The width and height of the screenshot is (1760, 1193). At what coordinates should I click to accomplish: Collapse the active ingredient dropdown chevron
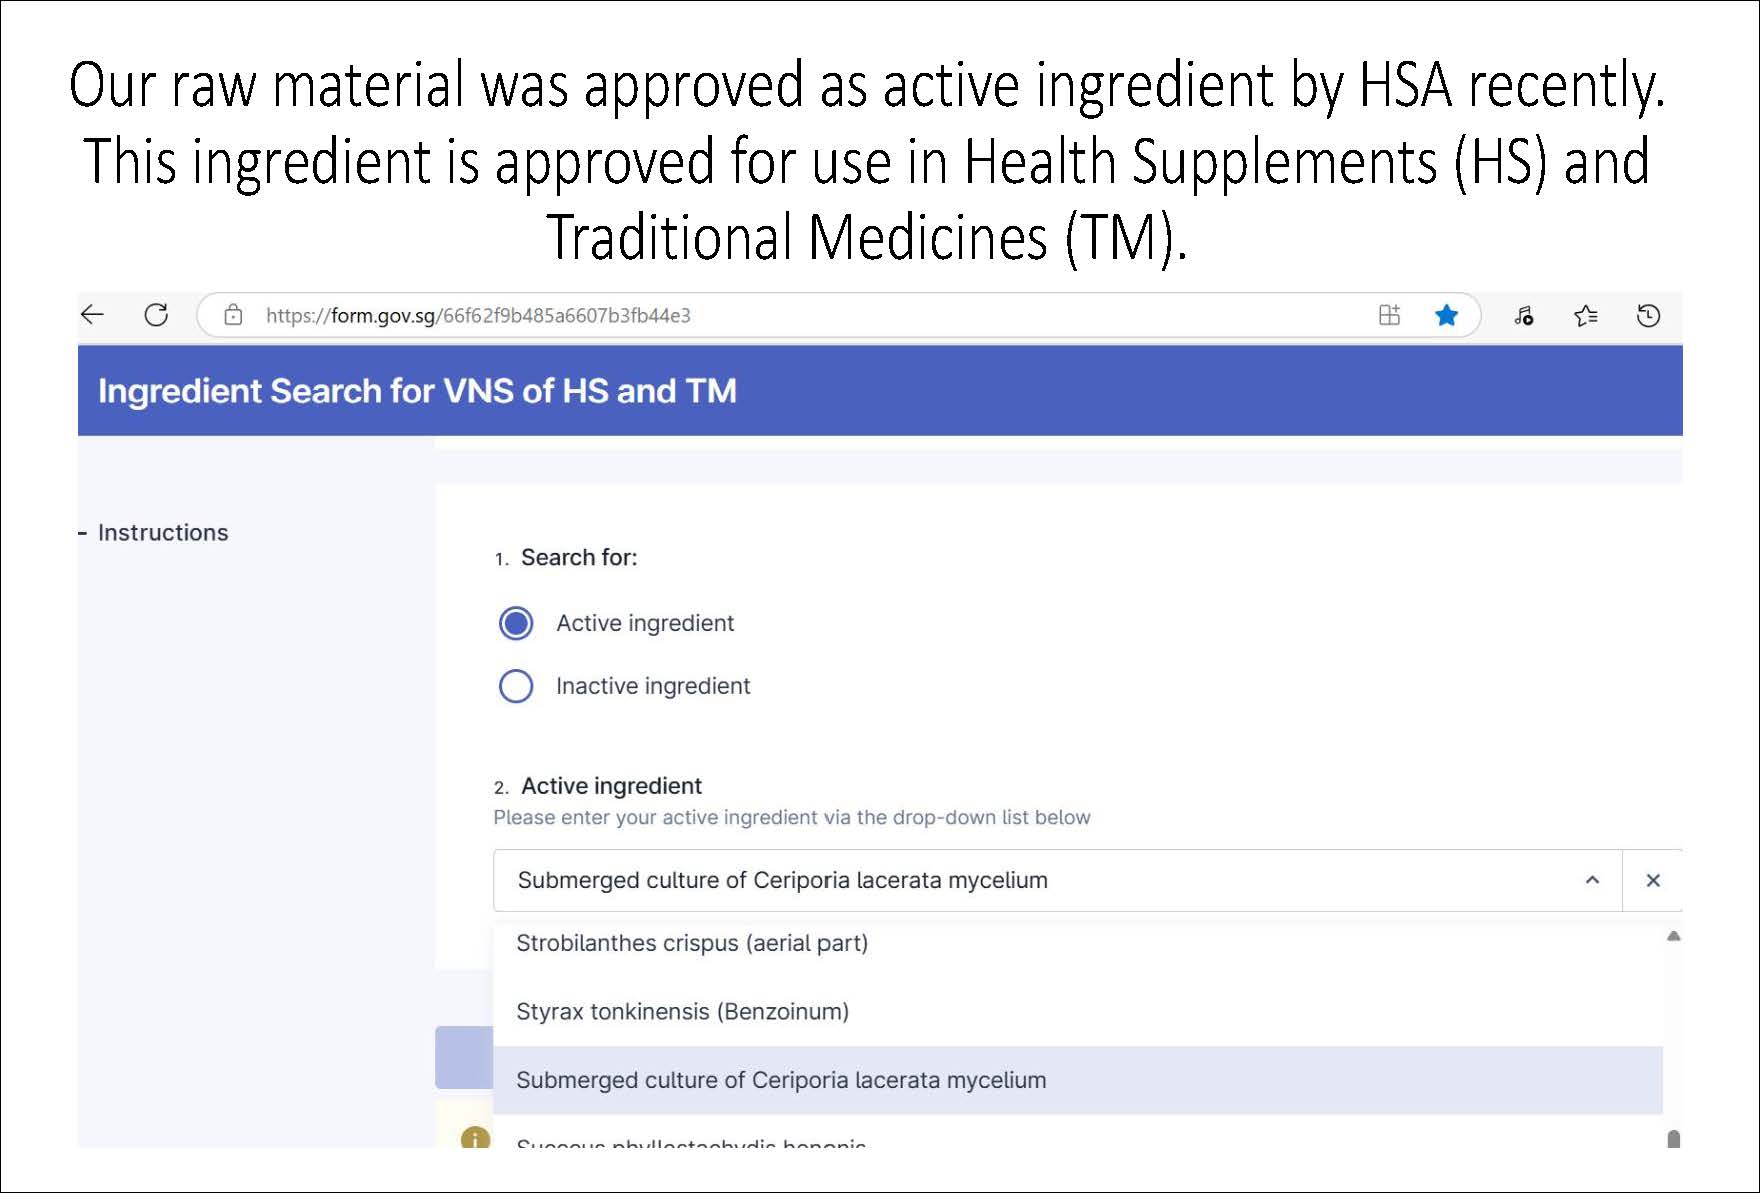[x=1592, y=880]
